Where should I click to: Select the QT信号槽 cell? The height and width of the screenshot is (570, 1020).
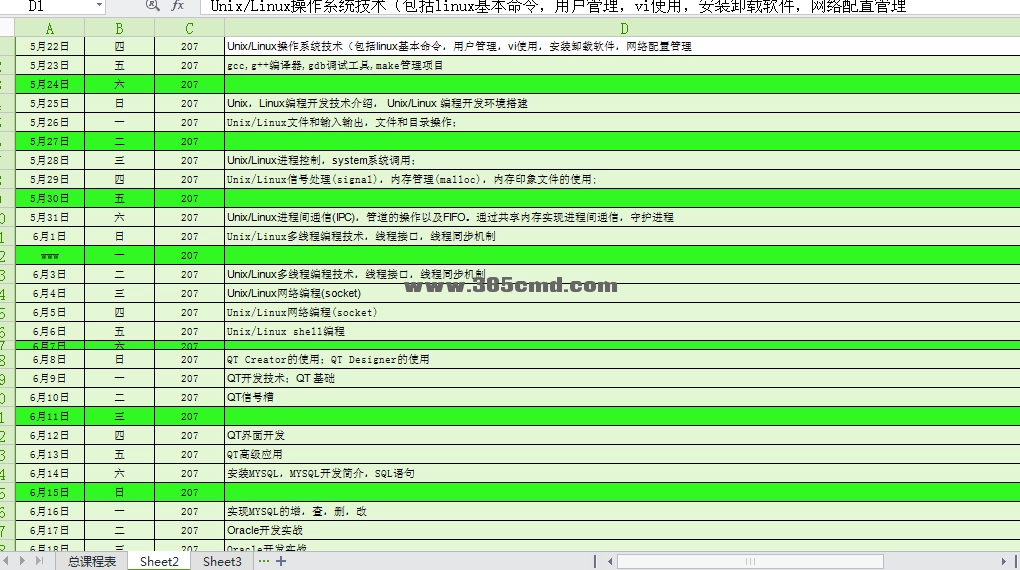(623, 397)
